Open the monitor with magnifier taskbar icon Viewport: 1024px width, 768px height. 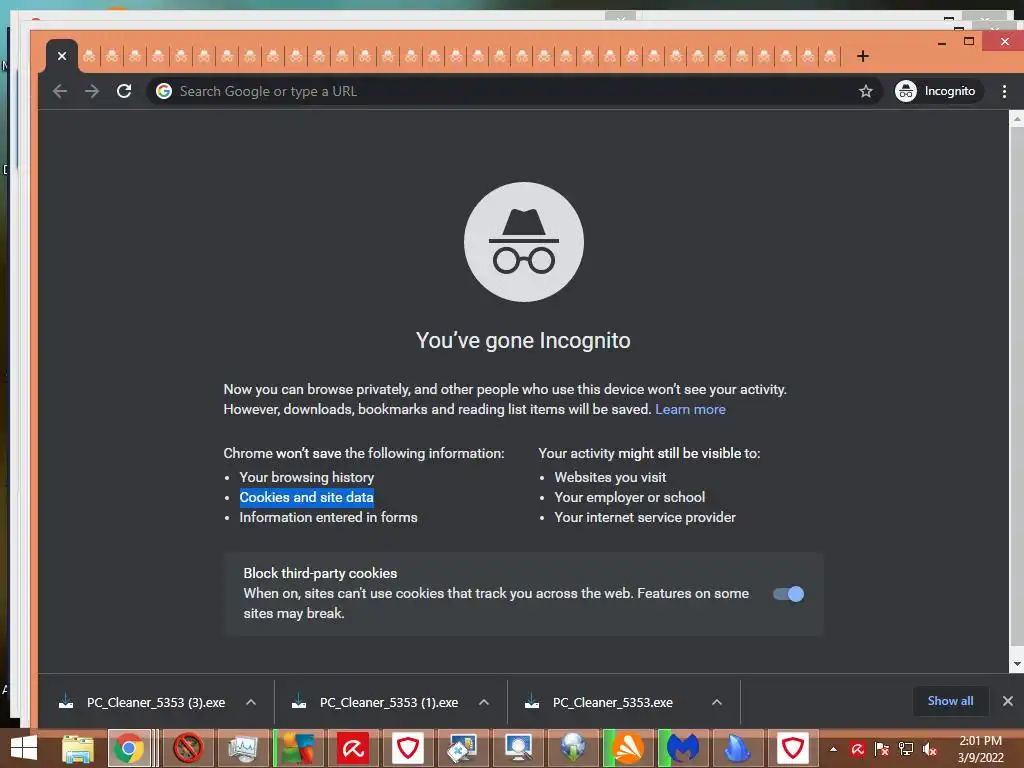[518, 748]
